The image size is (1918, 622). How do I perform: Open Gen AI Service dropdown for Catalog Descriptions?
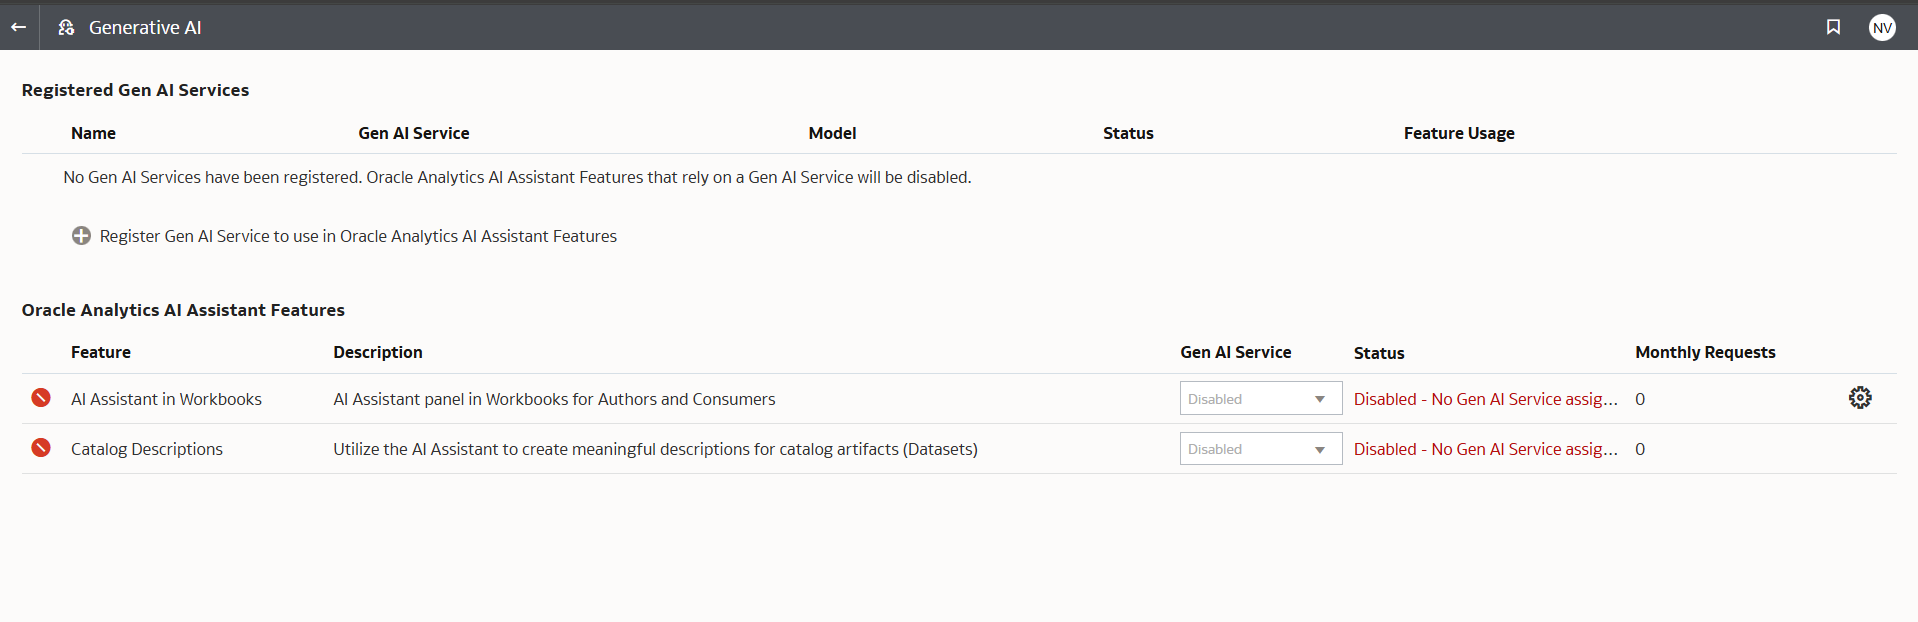[1261, 449]
